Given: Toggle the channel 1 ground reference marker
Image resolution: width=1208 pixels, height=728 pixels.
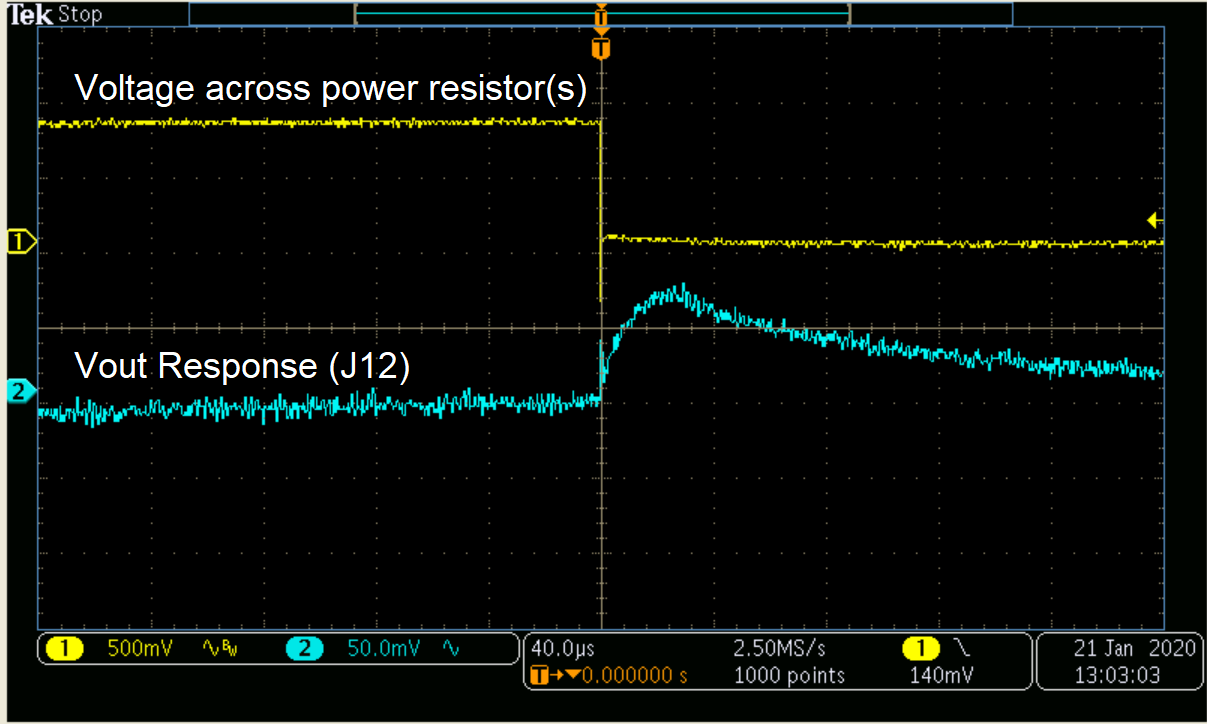Looking at the screenshot, I should 18,242.
